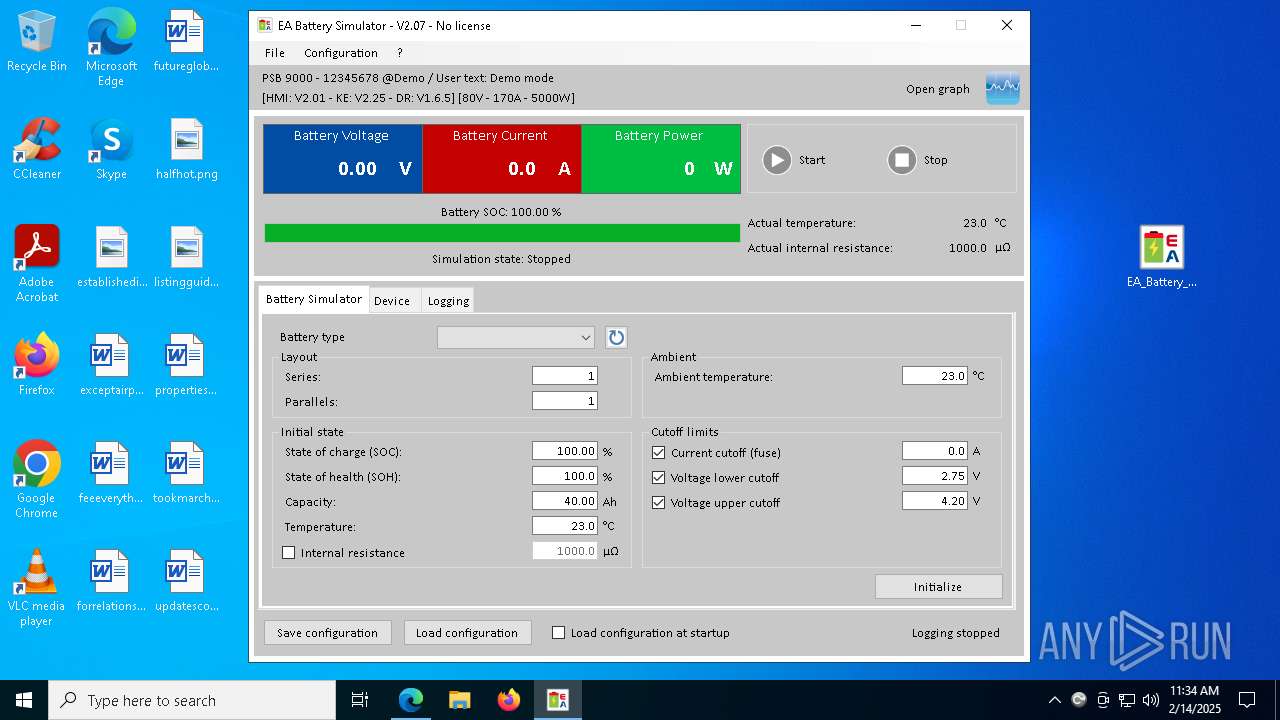Select EA Battery Simulator taskbar button
The width and height of the screenshot is (1280, 720).
[557, 700]
